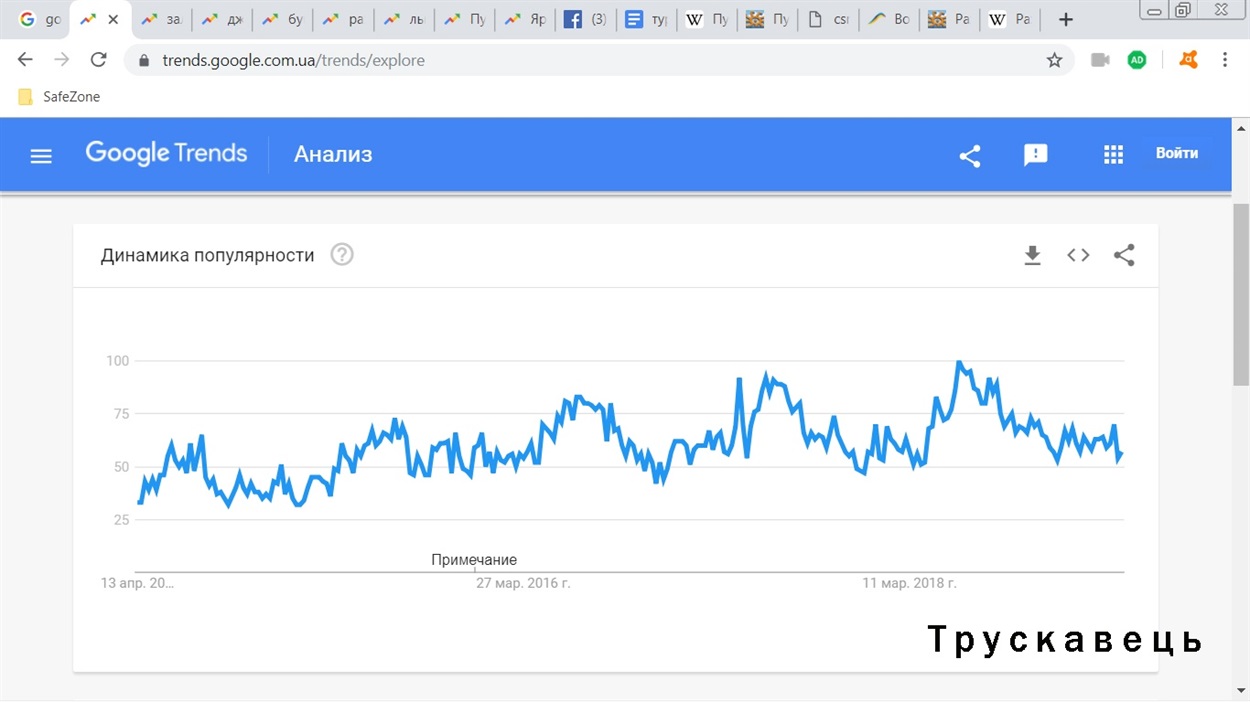Download the chart data as CSV

click(x=1033, y=256)
